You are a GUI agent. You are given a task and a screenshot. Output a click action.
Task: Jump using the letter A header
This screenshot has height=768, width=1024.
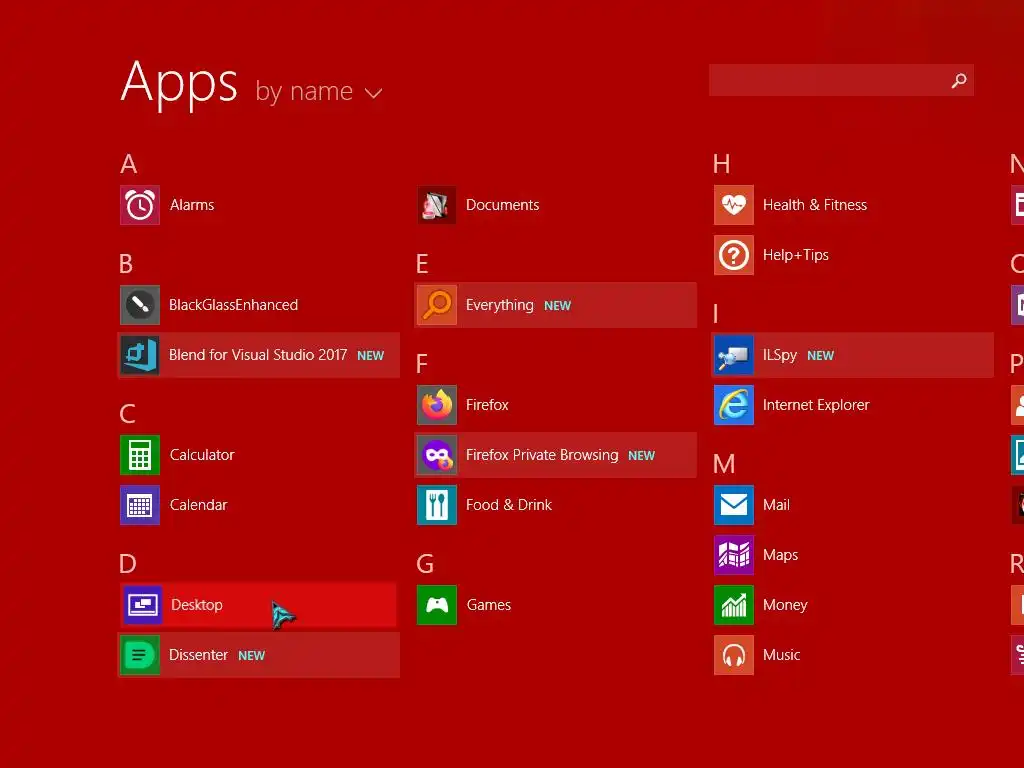point(129,164)
